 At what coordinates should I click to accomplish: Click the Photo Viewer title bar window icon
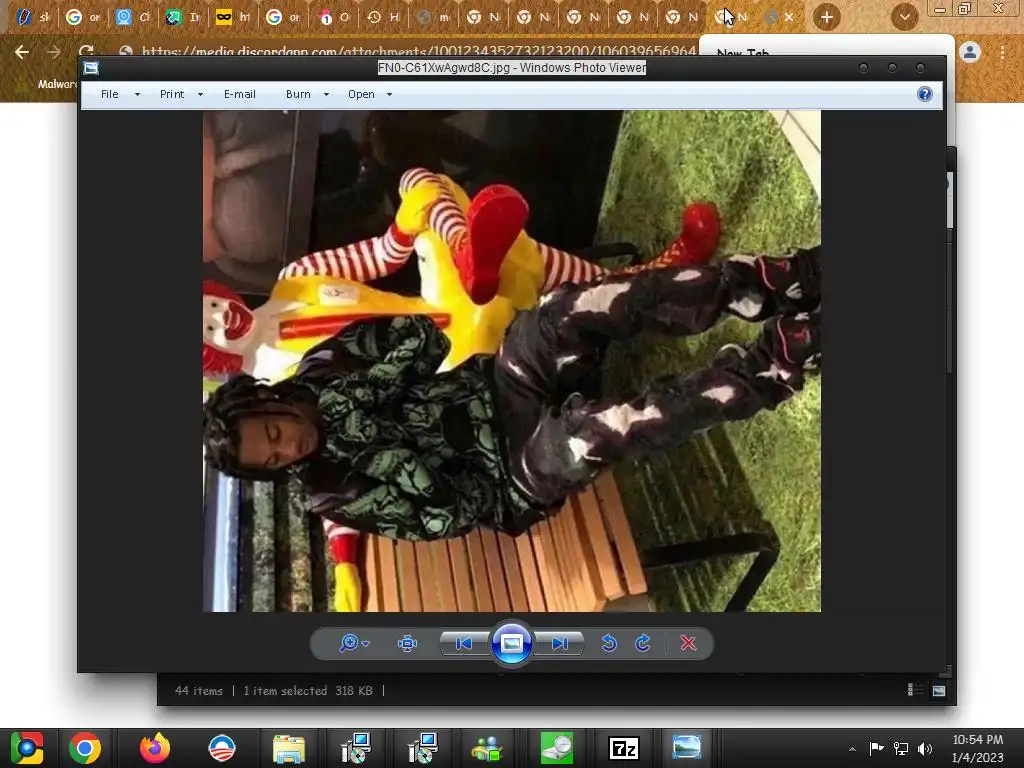[91, 68]
